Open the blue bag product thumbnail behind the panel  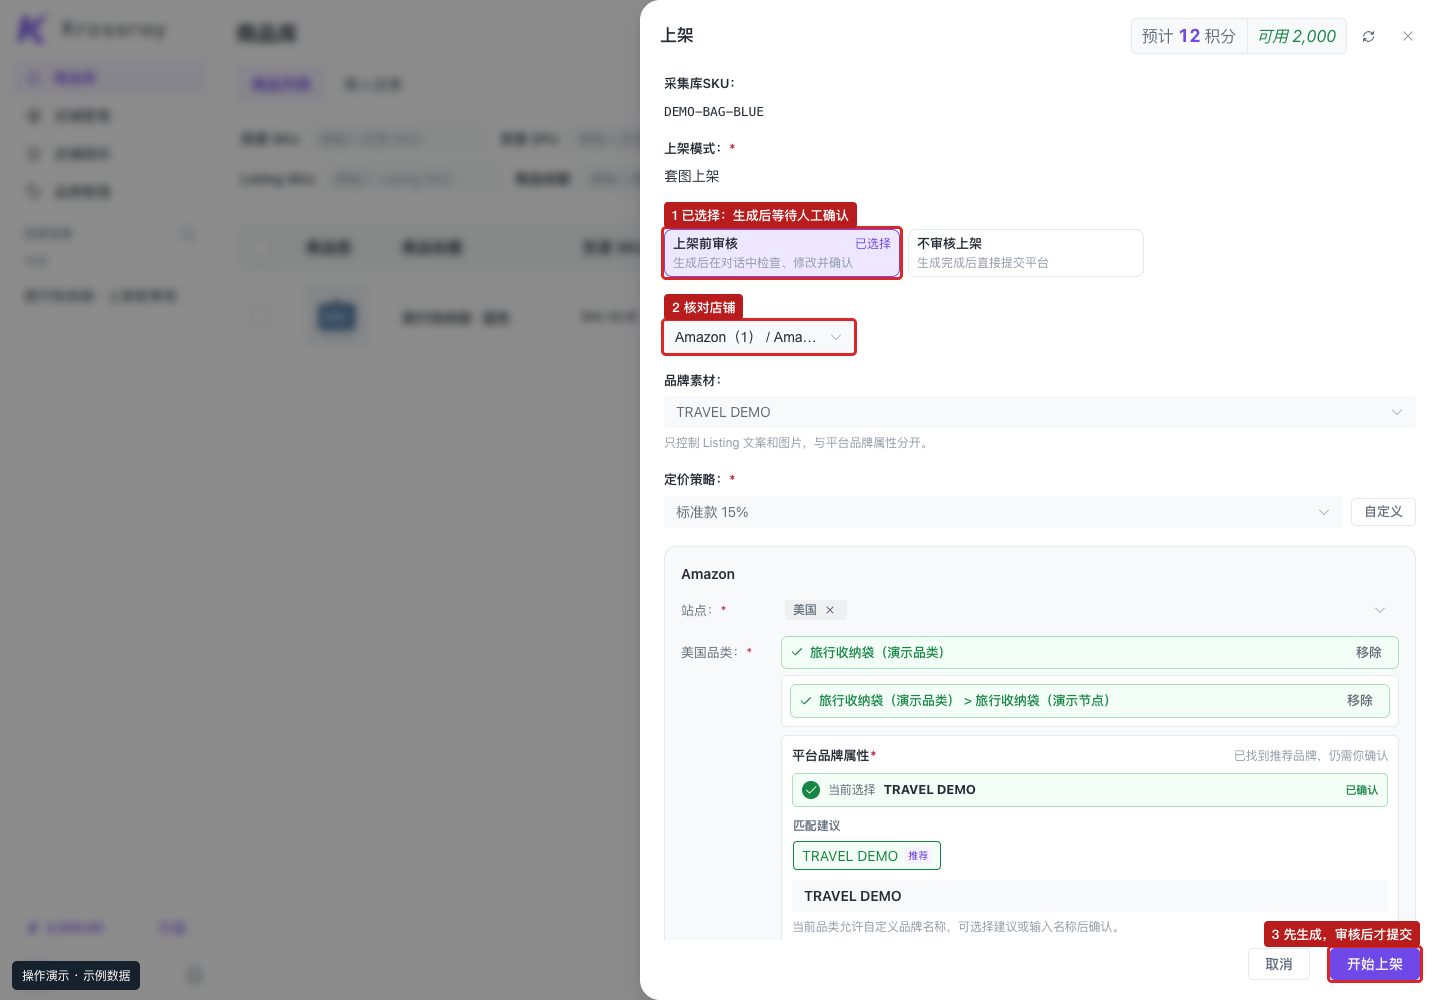tap(336, 317)
